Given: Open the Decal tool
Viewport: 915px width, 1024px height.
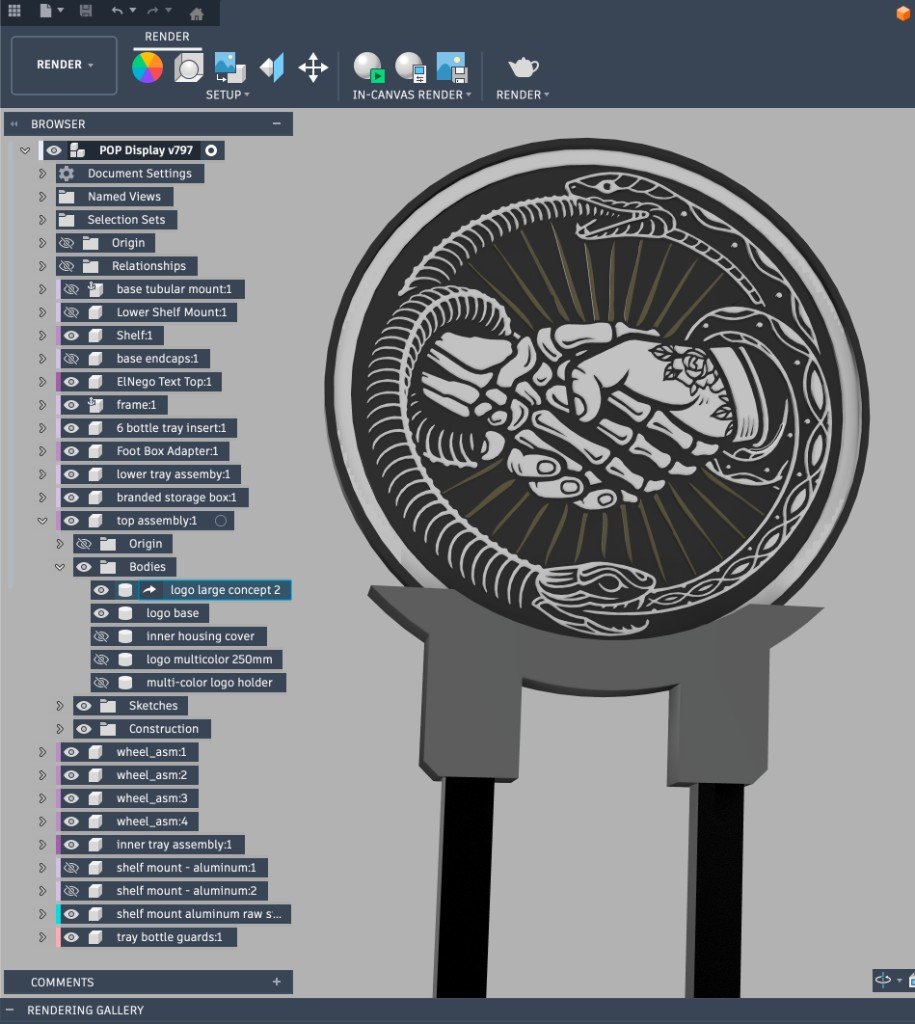Looking at the screenshot, I should click(x=229, y=68).
